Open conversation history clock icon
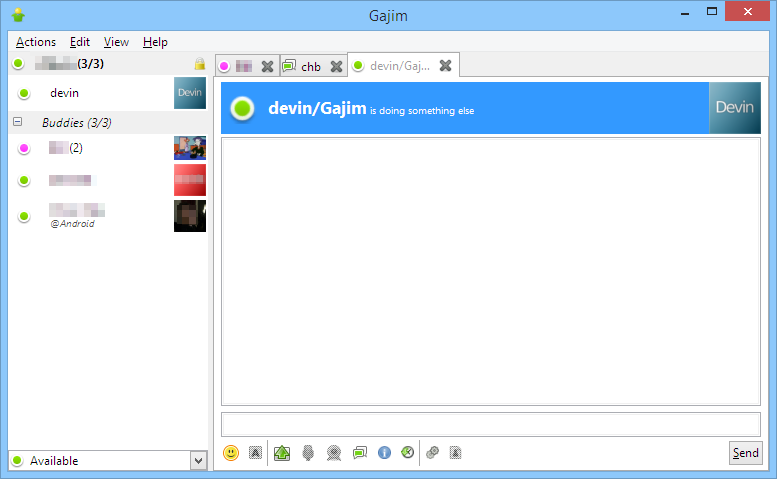777x479 pixels. [x=407, y=452]
